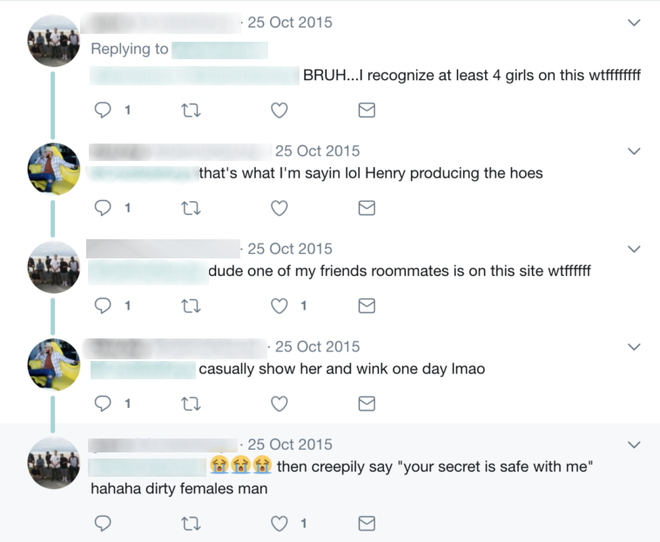
Task: Open timestamp link of 'Henry producing' tweet
Action: 317,151
